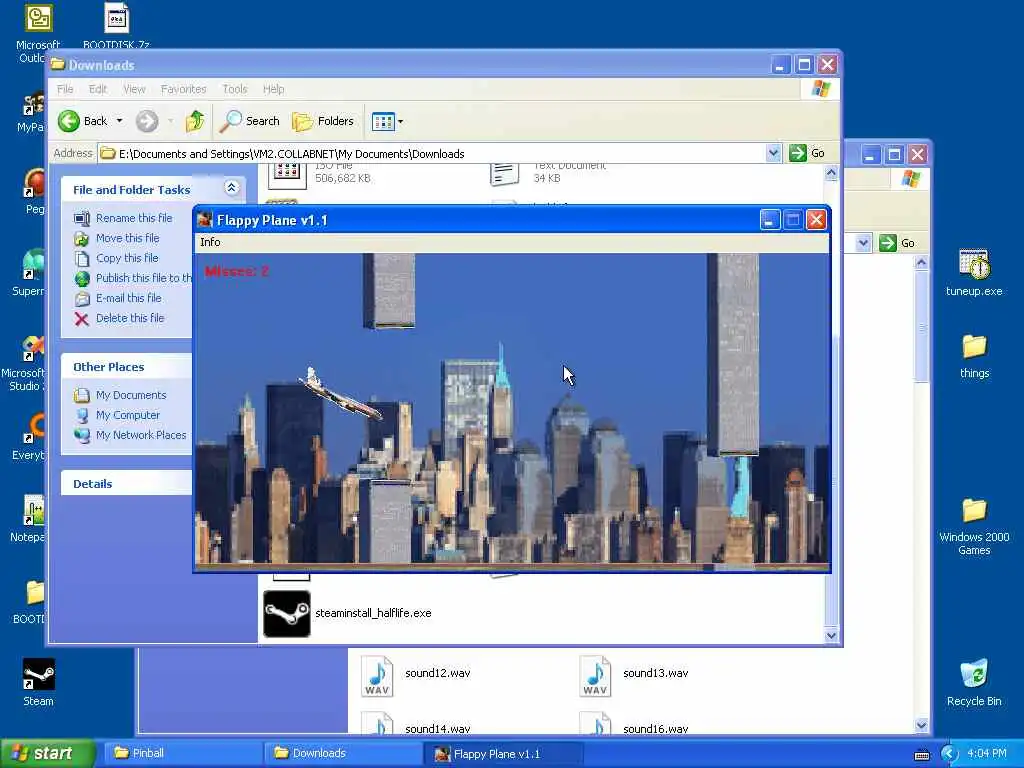Open the Favorites menu in Downloads
Image resolution: width=1024 pixels, height=768 pixels.
click(183, 89)
